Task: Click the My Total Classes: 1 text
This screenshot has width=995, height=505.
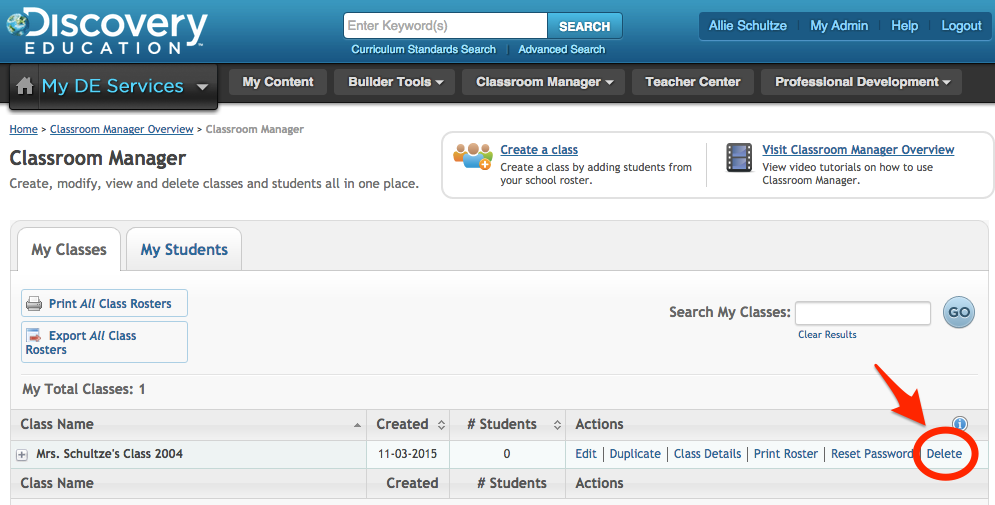Action: pos(84,390)
